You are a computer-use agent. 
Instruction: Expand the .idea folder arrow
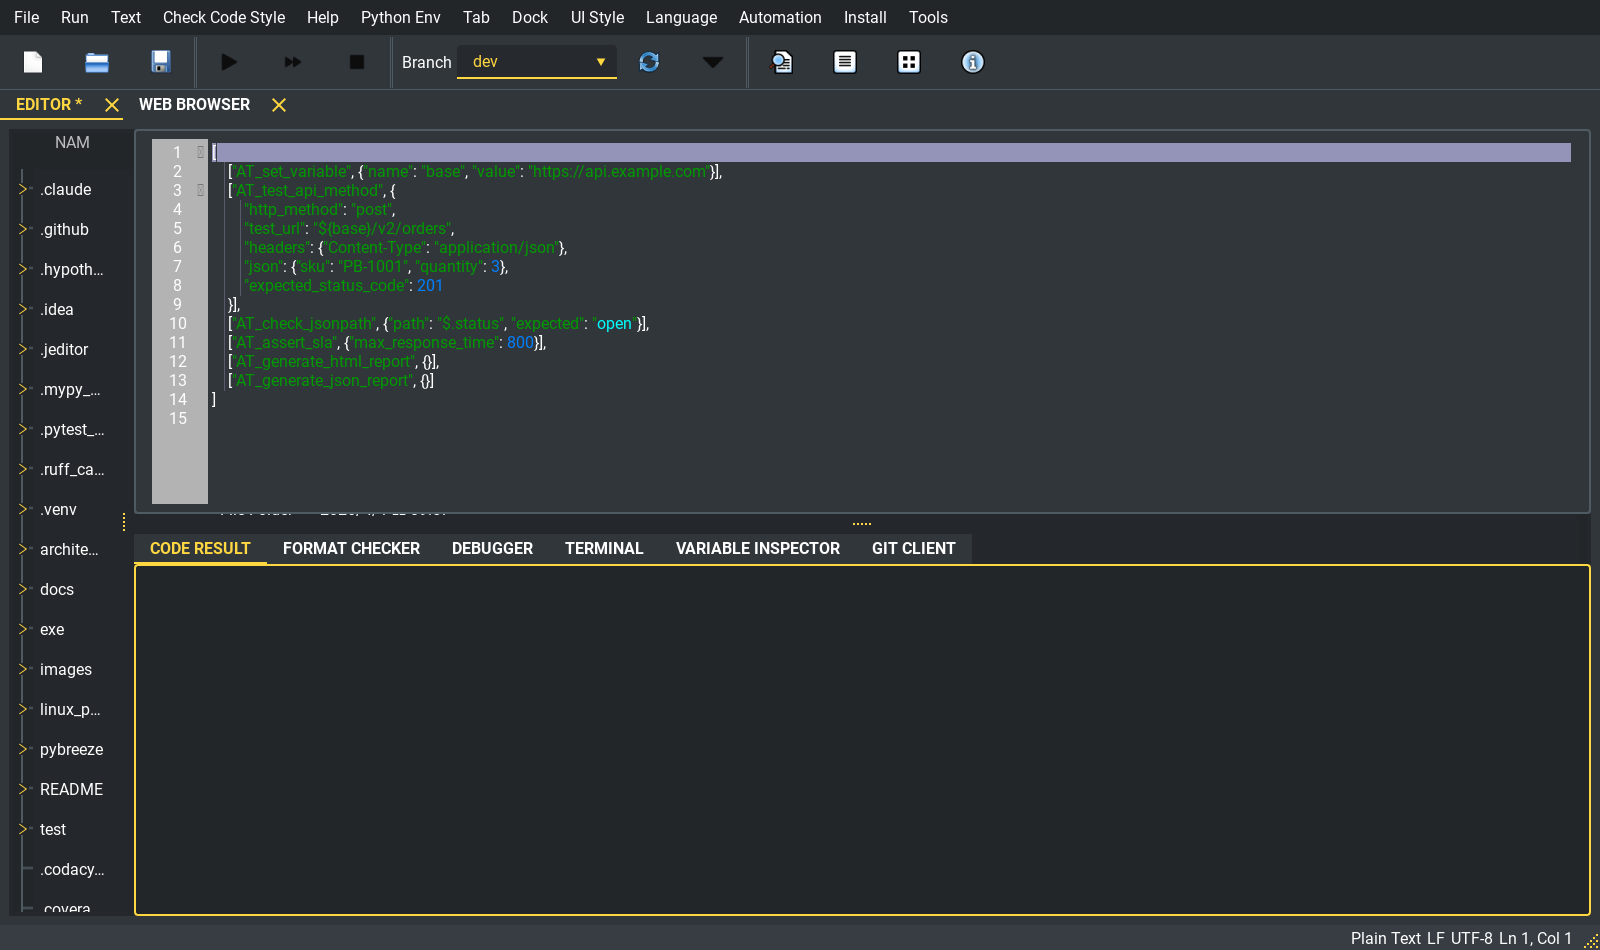click(x=24, y=309)
